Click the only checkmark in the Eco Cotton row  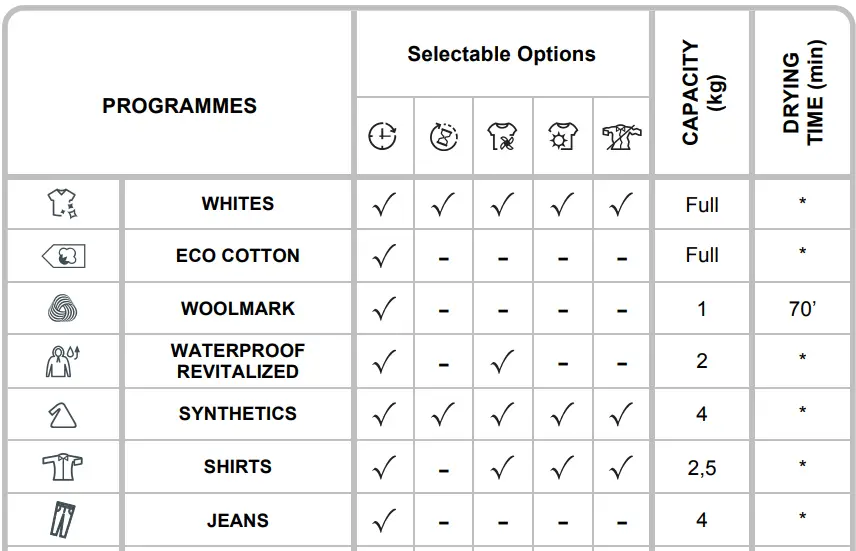[383, 257]
